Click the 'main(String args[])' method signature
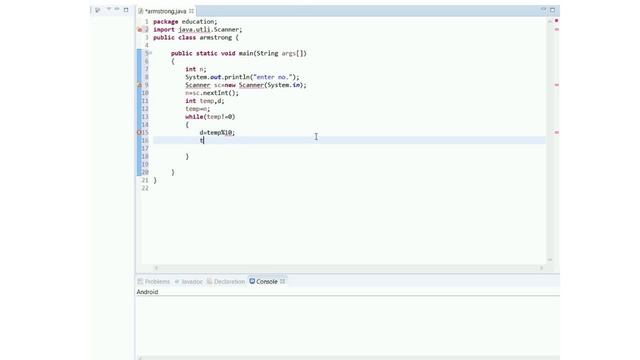Image resolution: width=640 pixels, height=360 pixels. (272, 53)
